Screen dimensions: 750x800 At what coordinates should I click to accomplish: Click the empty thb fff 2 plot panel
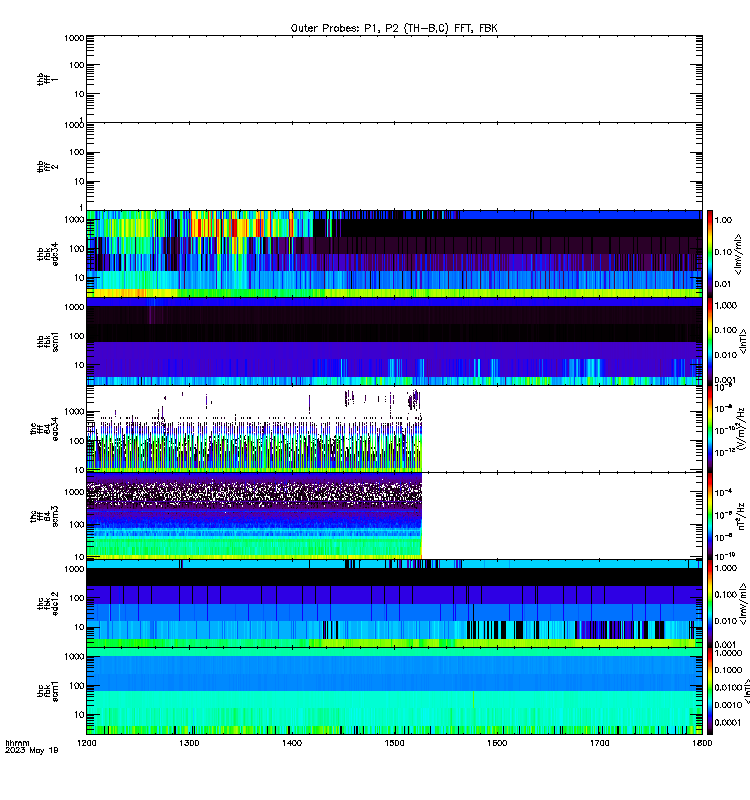[394, 166]
